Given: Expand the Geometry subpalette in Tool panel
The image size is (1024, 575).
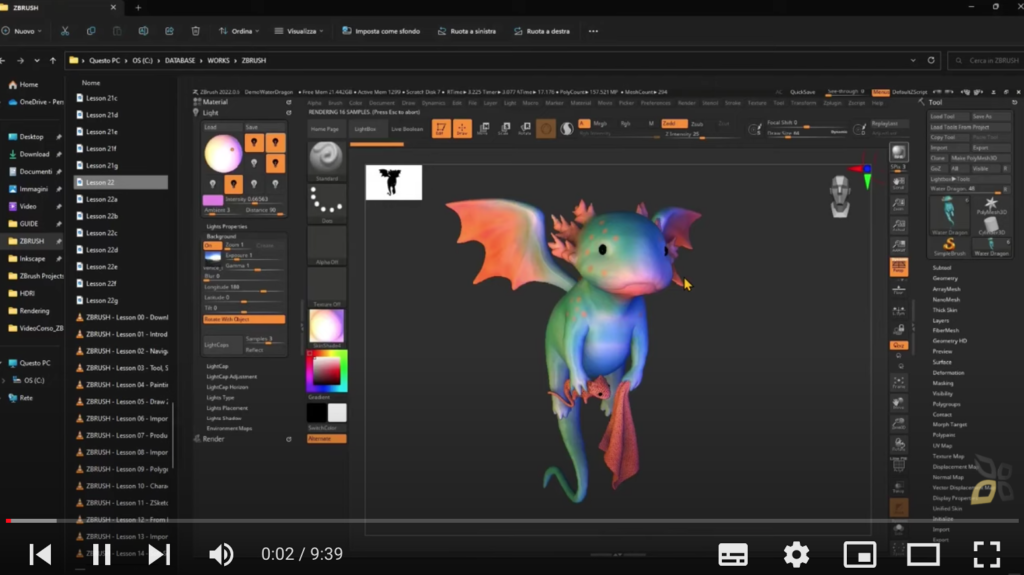Looking at the screenshot, I should (x=945, y=278).
